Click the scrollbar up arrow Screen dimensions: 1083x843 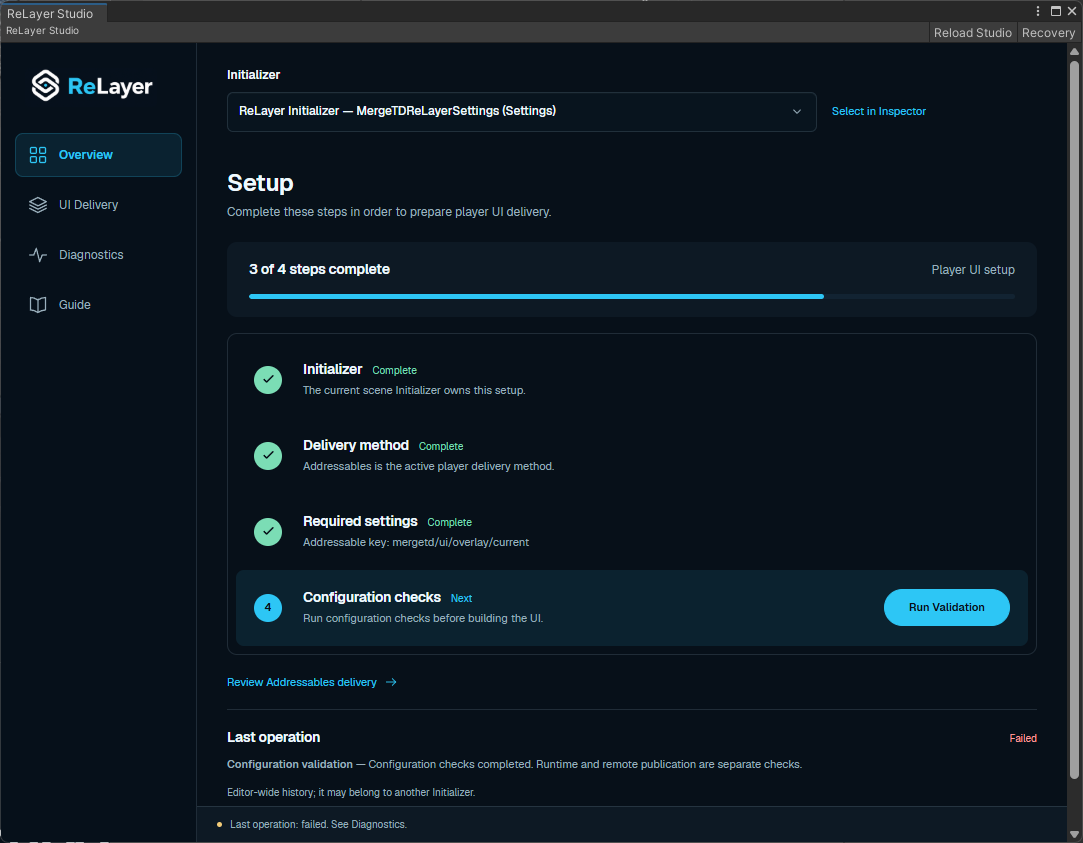(x=1074, y=51)
